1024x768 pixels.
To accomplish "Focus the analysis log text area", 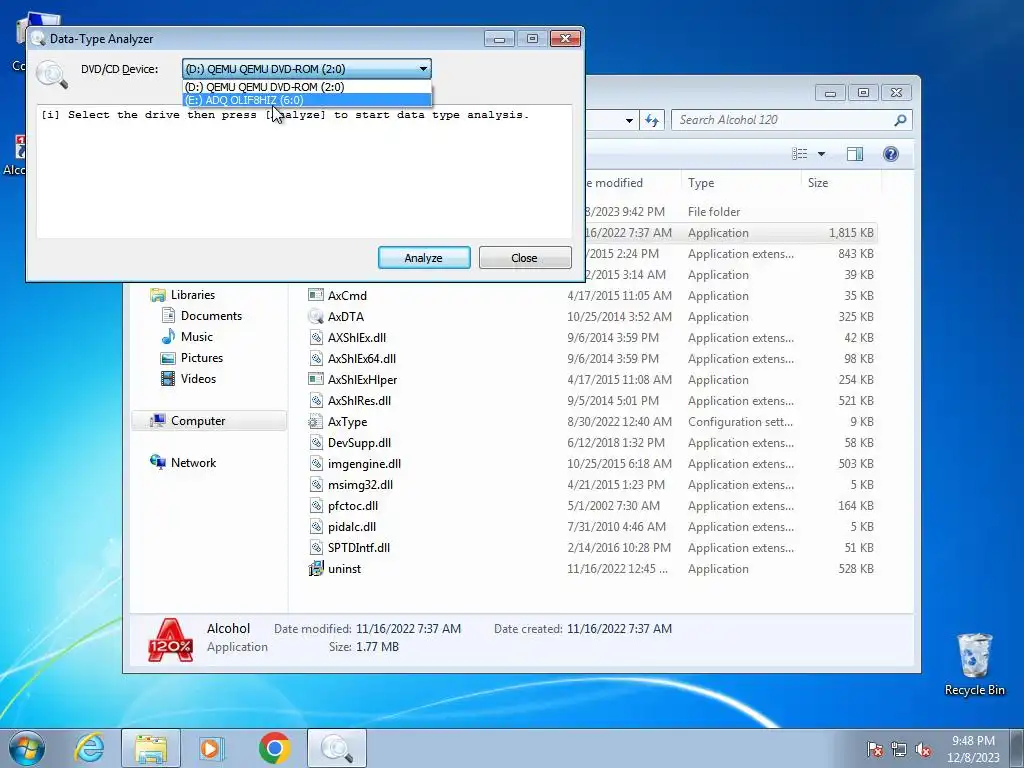I will pos(304,171).
